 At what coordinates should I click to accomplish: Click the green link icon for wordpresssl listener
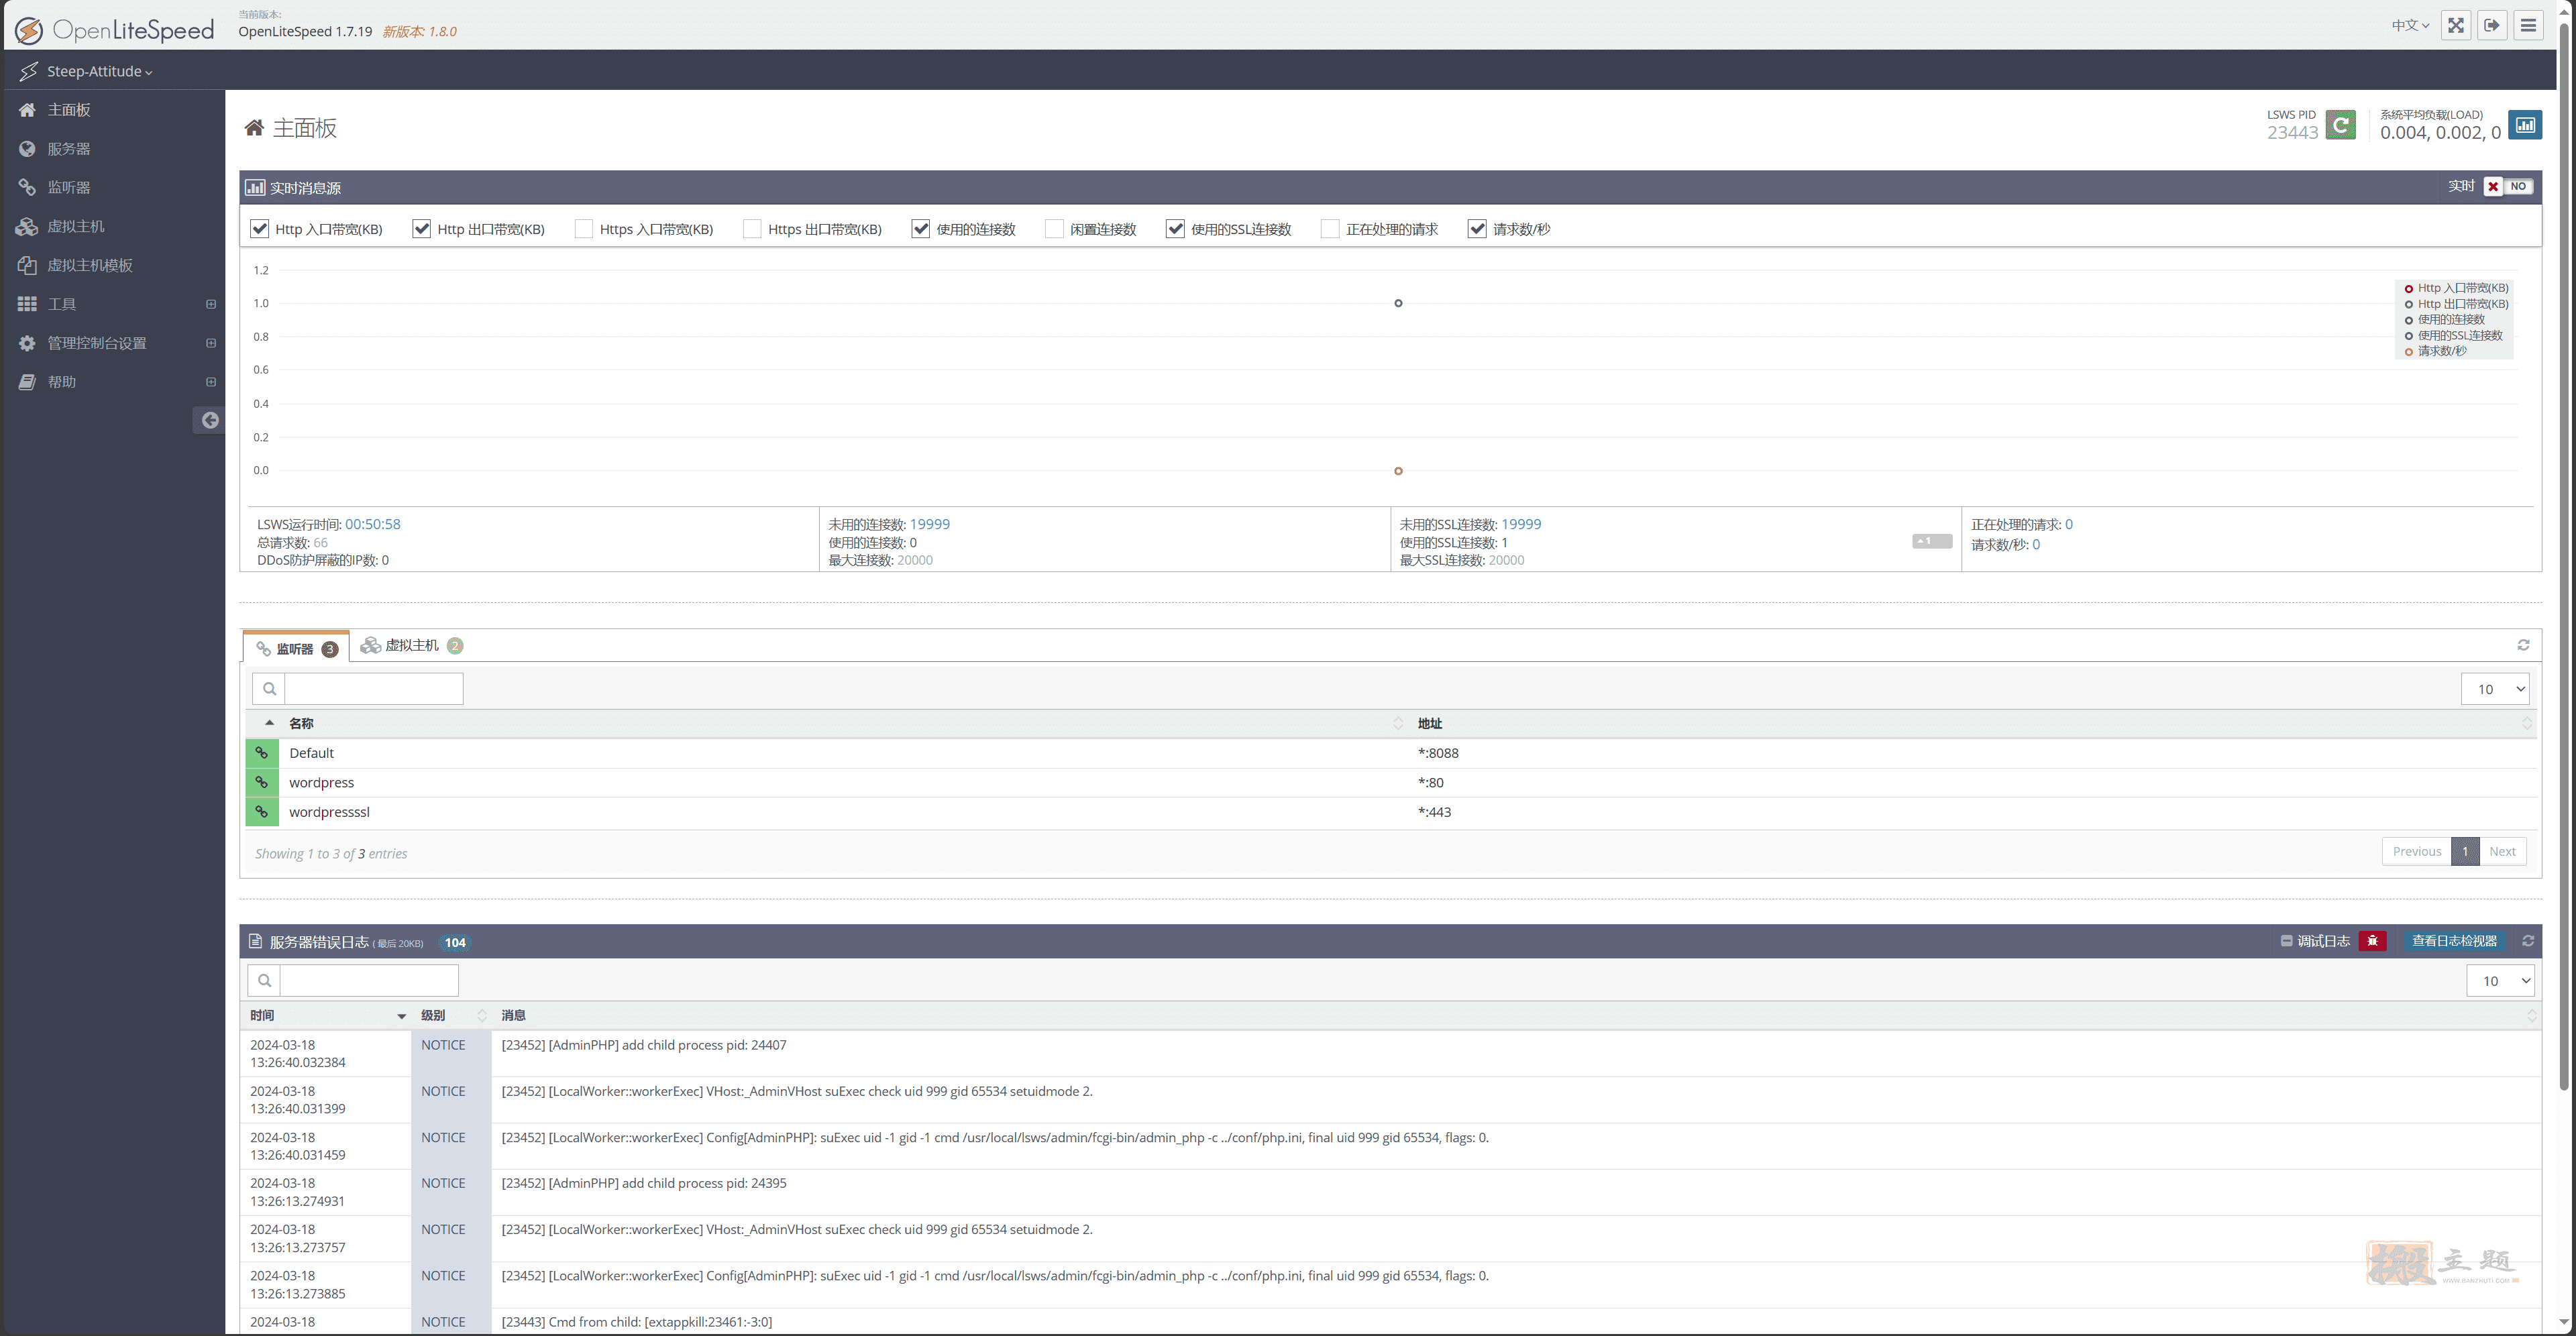tap(262, 812)
